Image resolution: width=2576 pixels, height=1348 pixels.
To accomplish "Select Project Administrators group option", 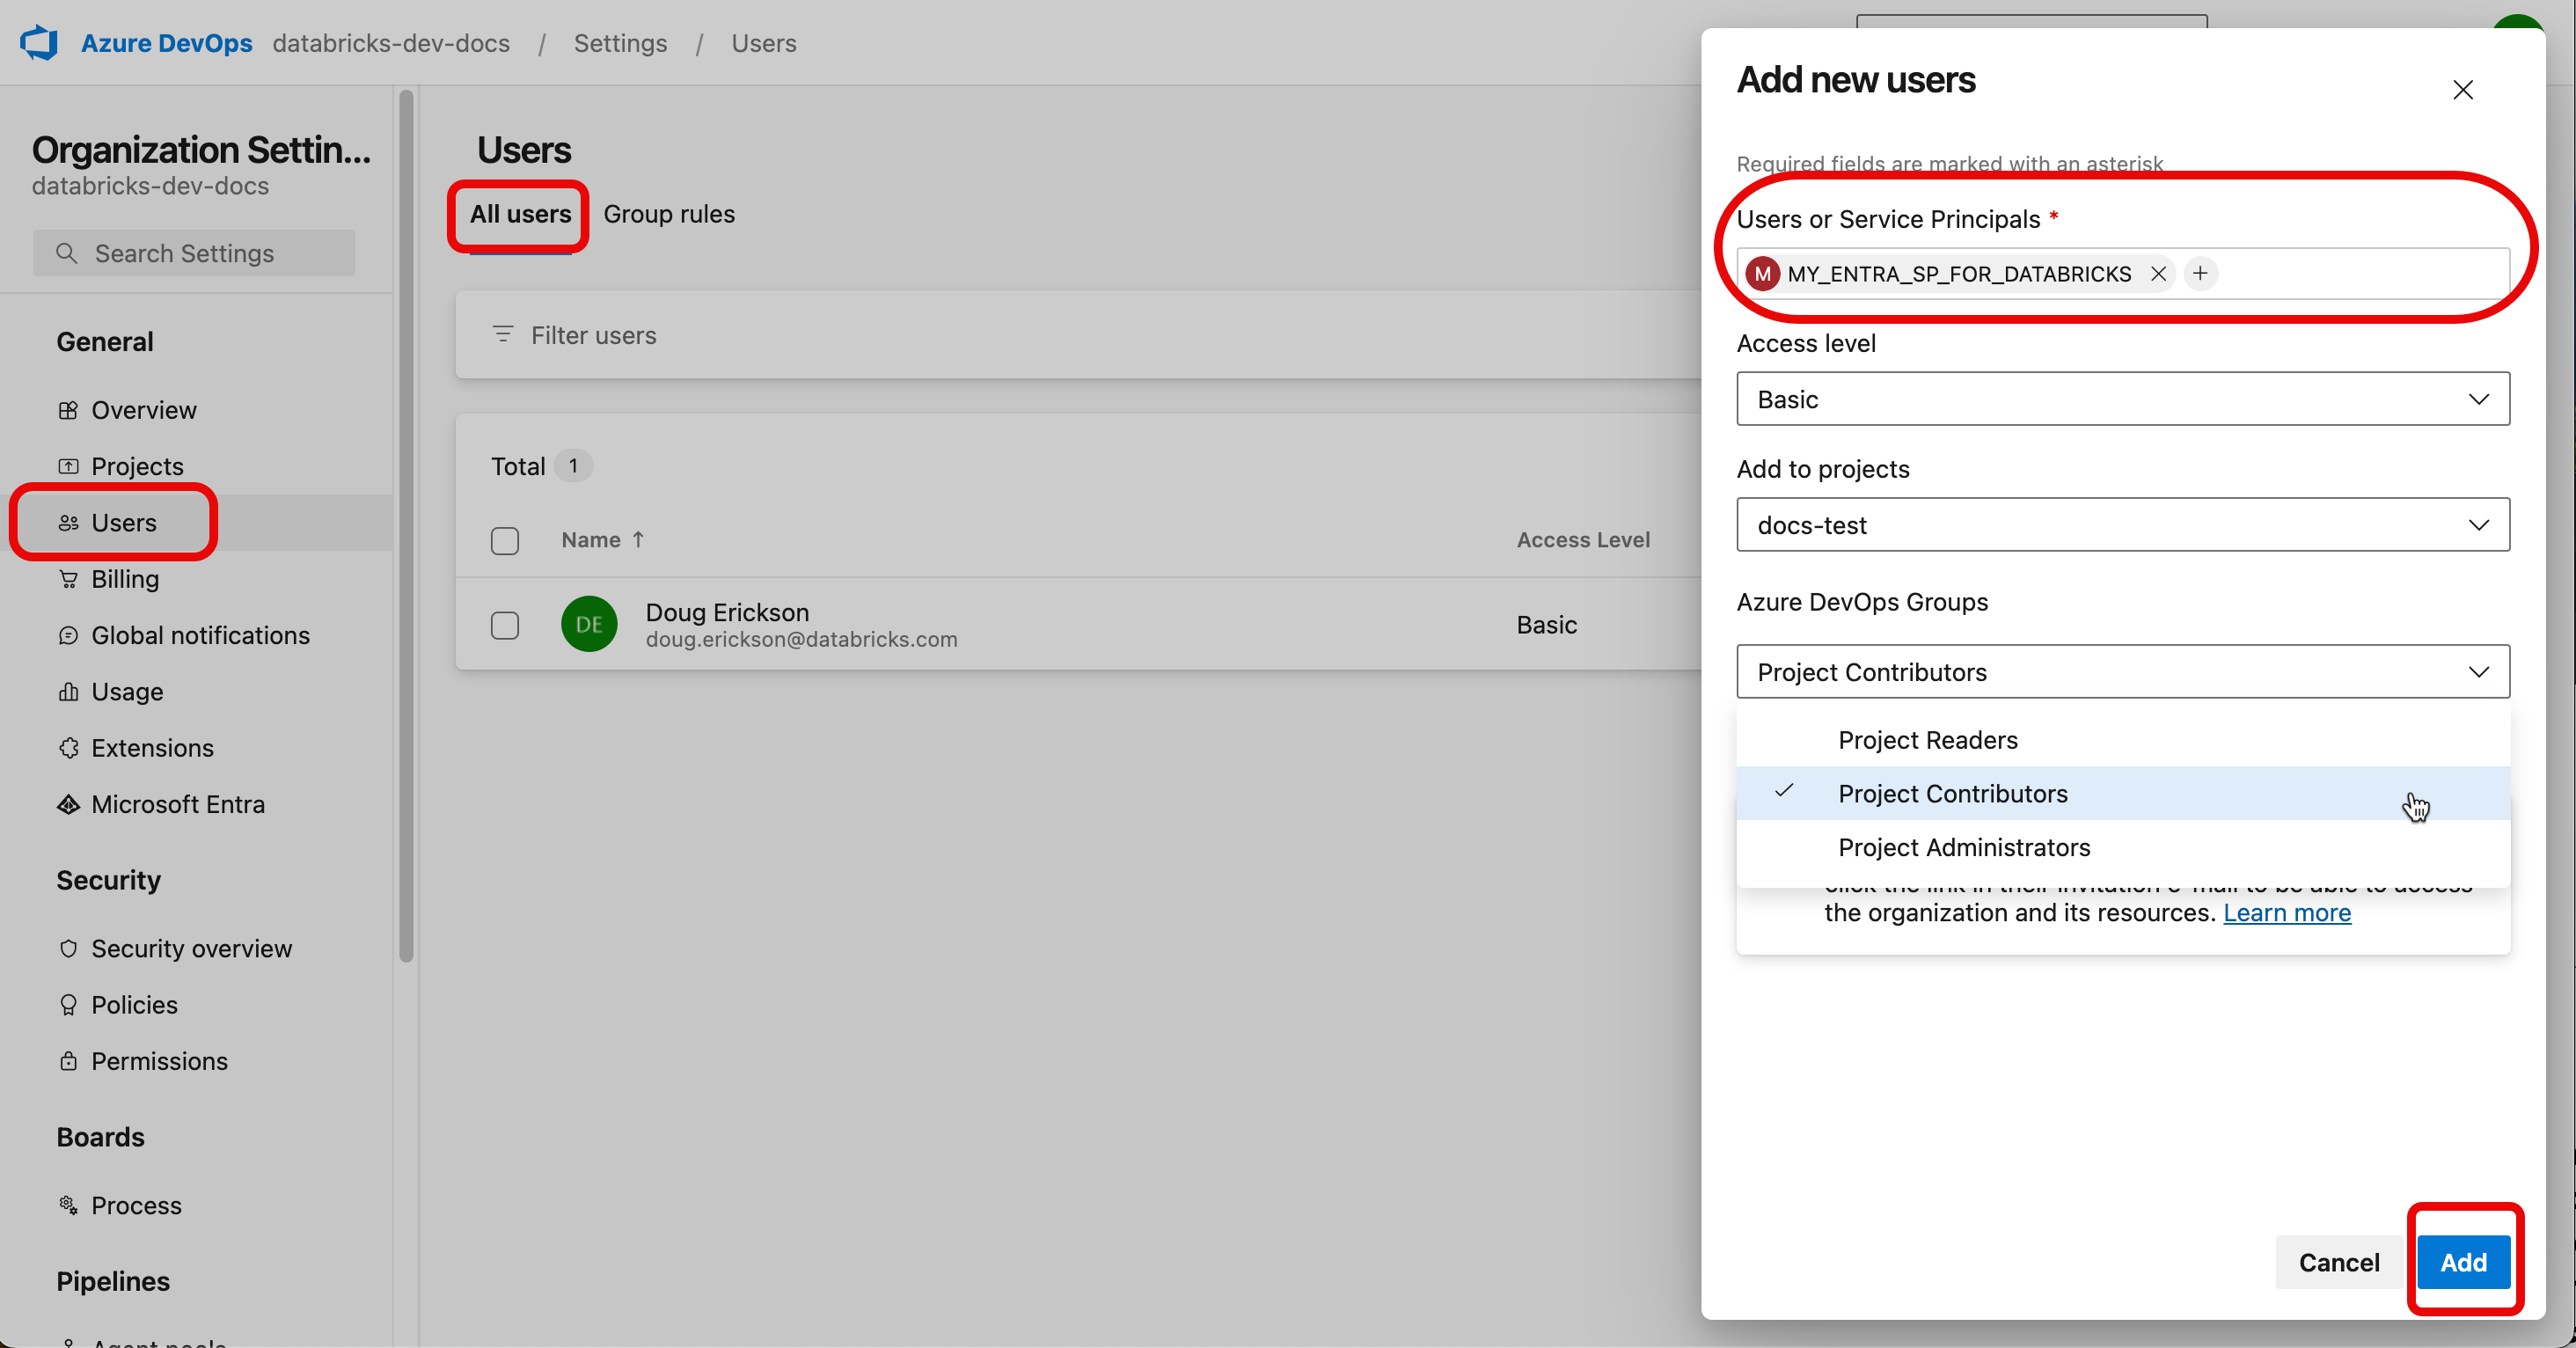I will (1965, 847).
